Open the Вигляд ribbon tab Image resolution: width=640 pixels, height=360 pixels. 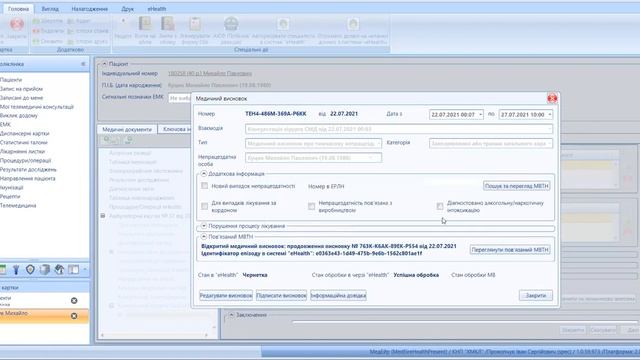click(50, 9)
